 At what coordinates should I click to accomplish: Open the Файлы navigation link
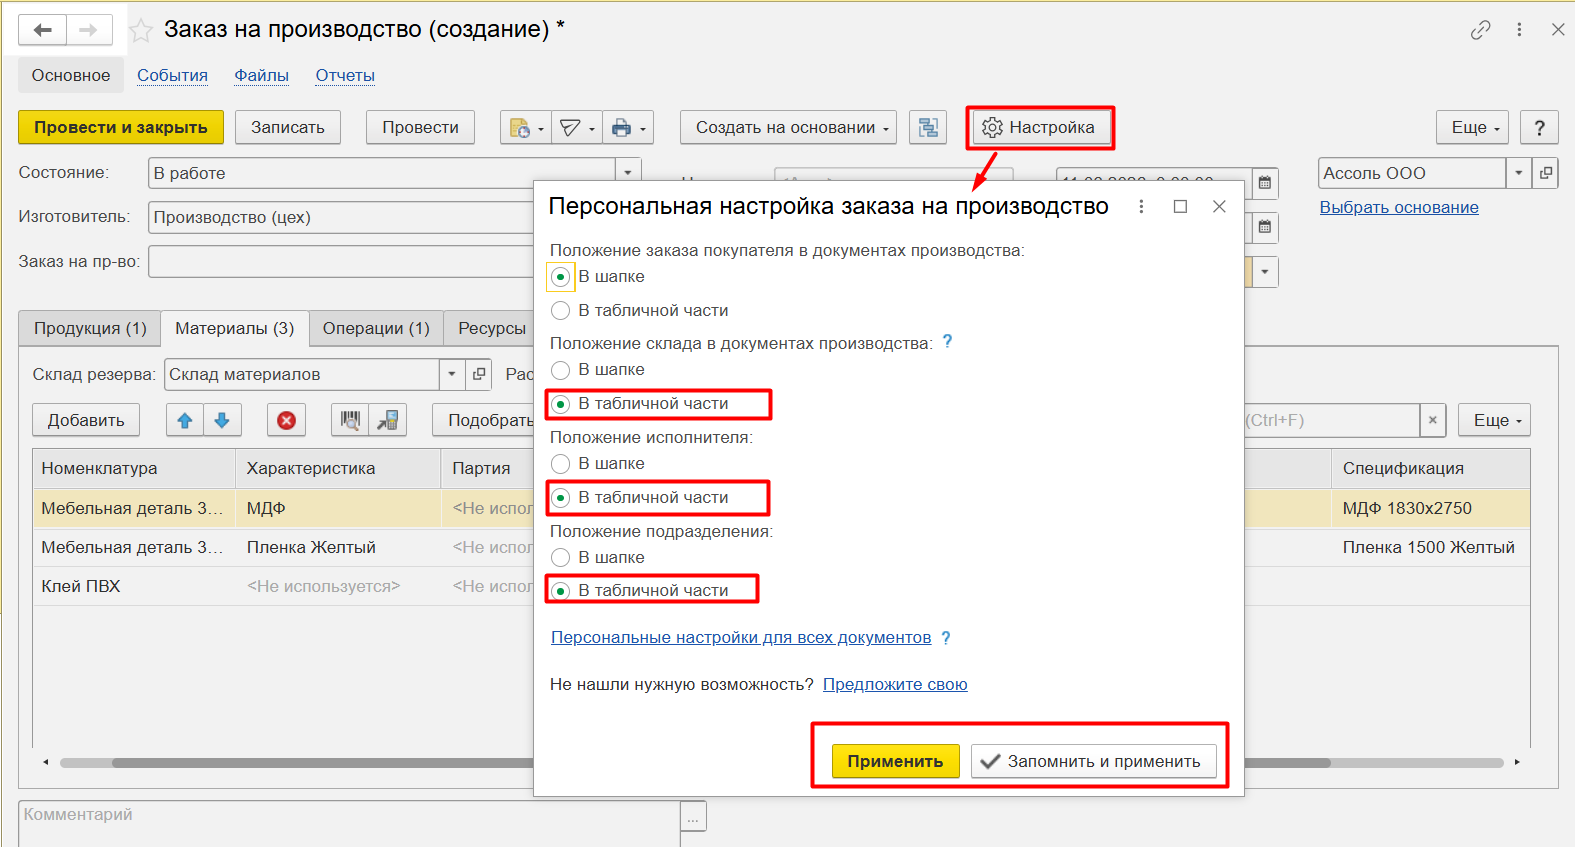point(262,75)
